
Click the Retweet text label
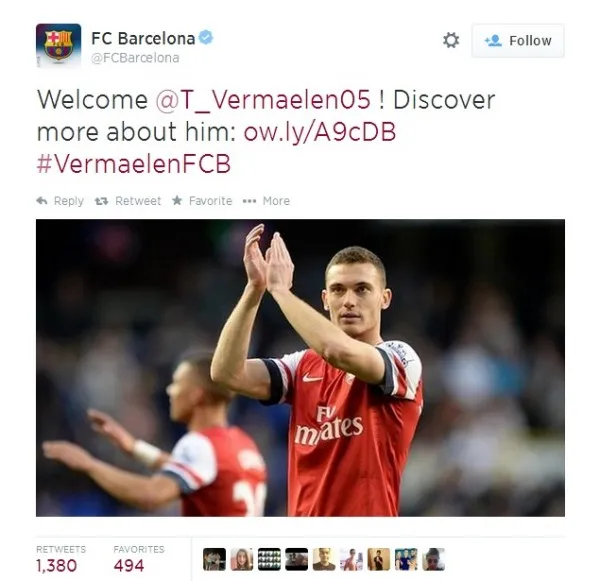click(x=138, y=201)
